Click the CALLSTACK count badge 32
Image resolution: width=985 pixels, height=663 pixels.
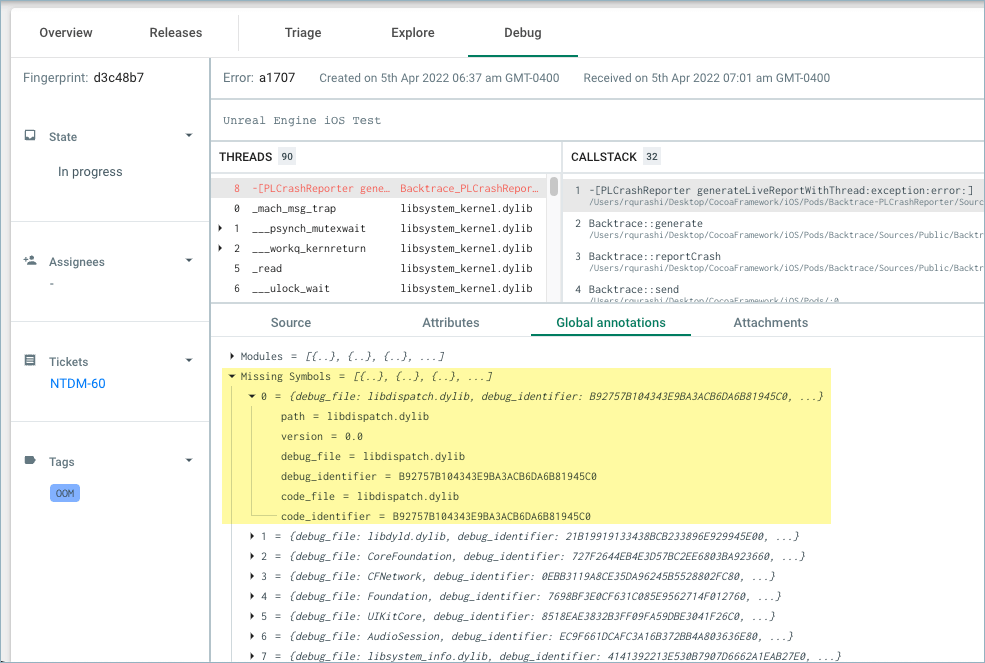tap(652, 156)
